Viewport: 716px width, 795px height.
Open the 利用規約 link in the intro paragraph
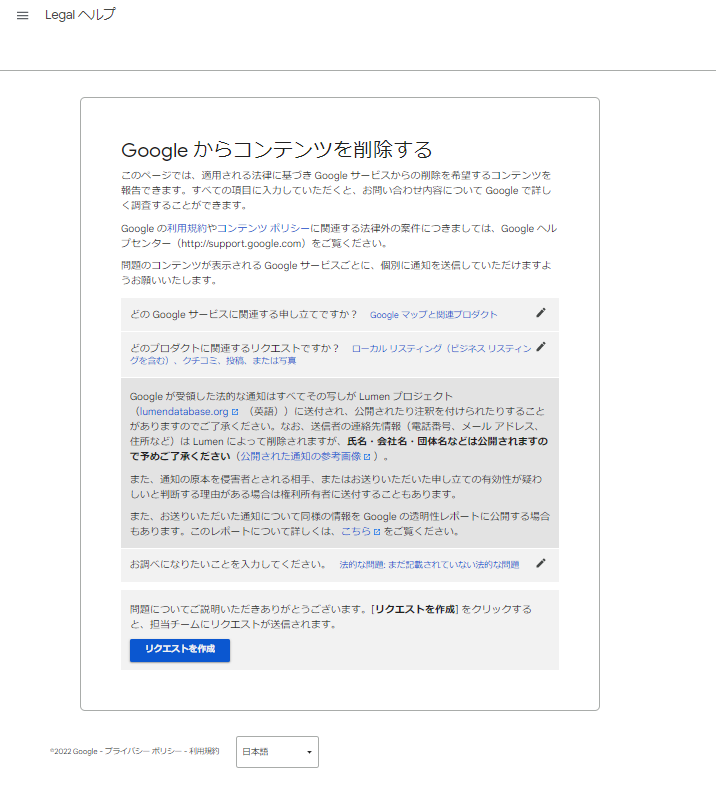[187, 229]
